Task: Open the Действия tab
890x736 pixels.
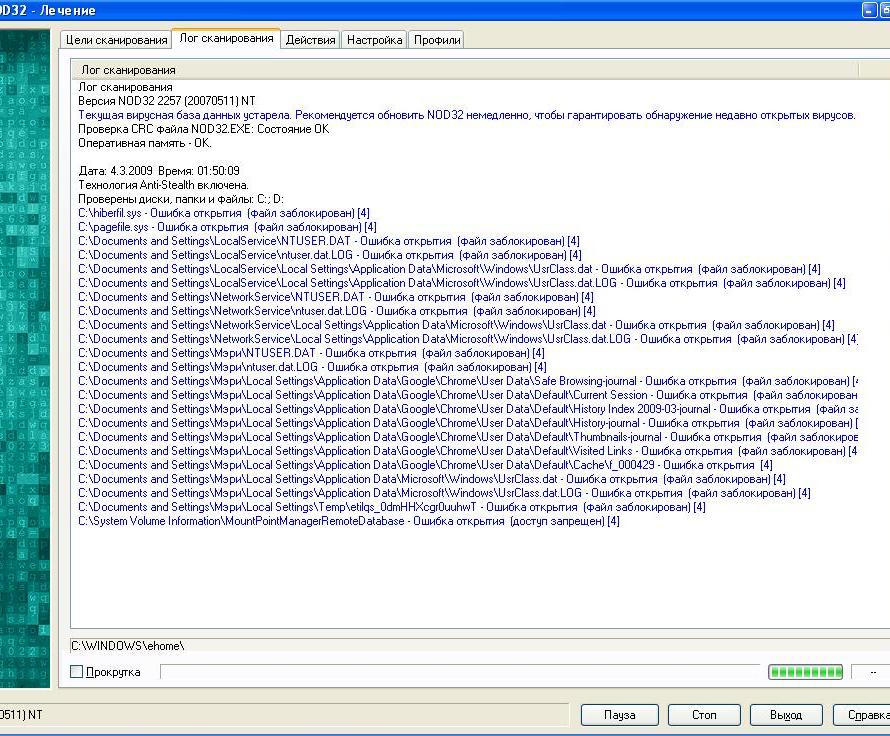Action: [310, 40]
